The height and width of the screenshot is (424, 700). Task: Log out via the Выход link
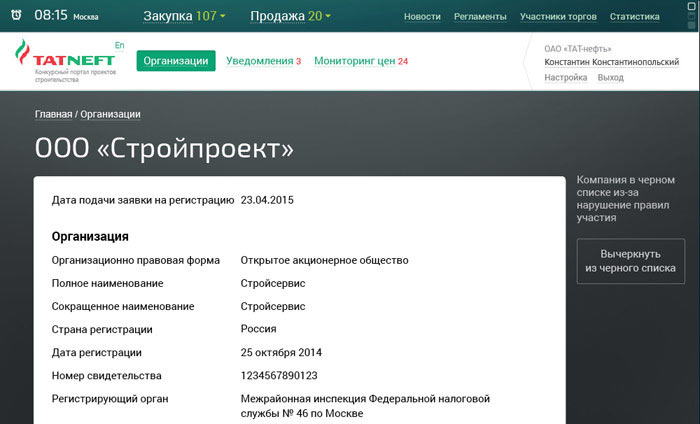(x=610, y=77)
